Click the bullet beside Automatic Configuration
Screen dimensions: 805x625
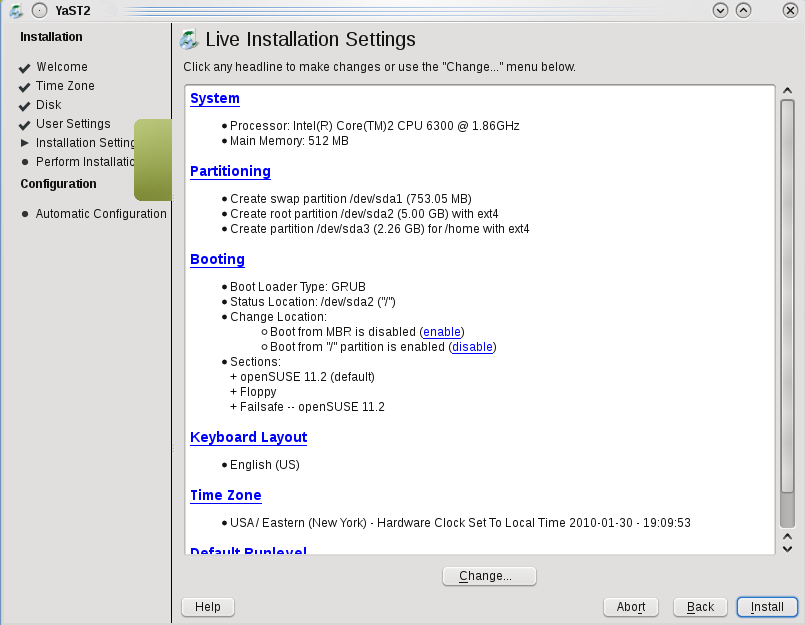pyautogui.click(x=25, y=214)
